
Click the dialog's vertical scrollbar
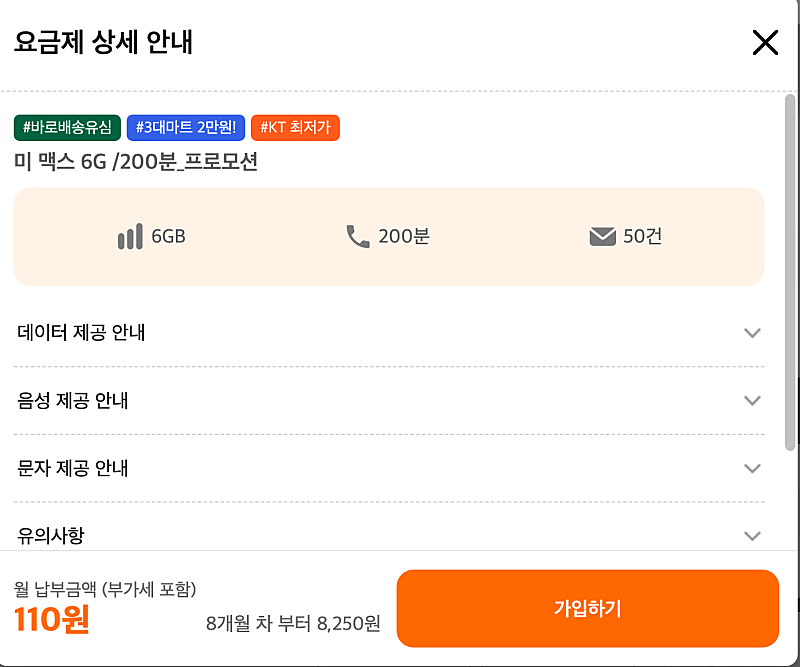pyautogui.click(x=790, y=270)
